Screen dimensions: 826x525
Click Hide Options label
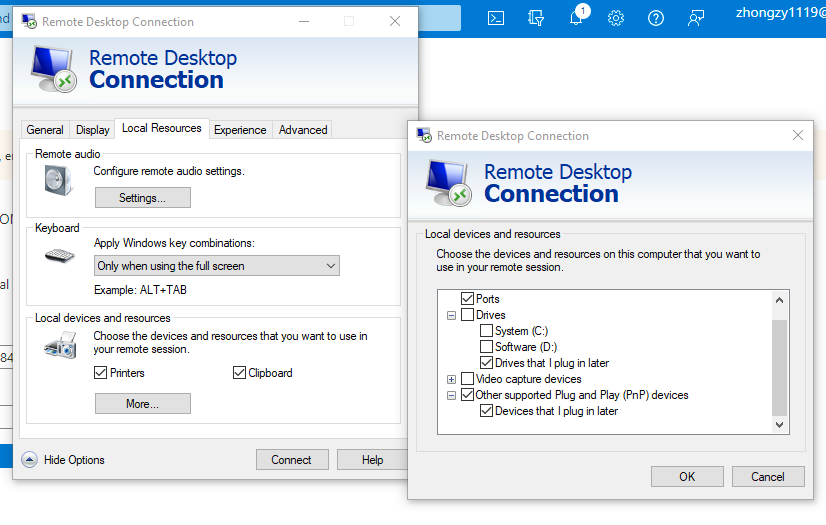(x=74, y=460)
